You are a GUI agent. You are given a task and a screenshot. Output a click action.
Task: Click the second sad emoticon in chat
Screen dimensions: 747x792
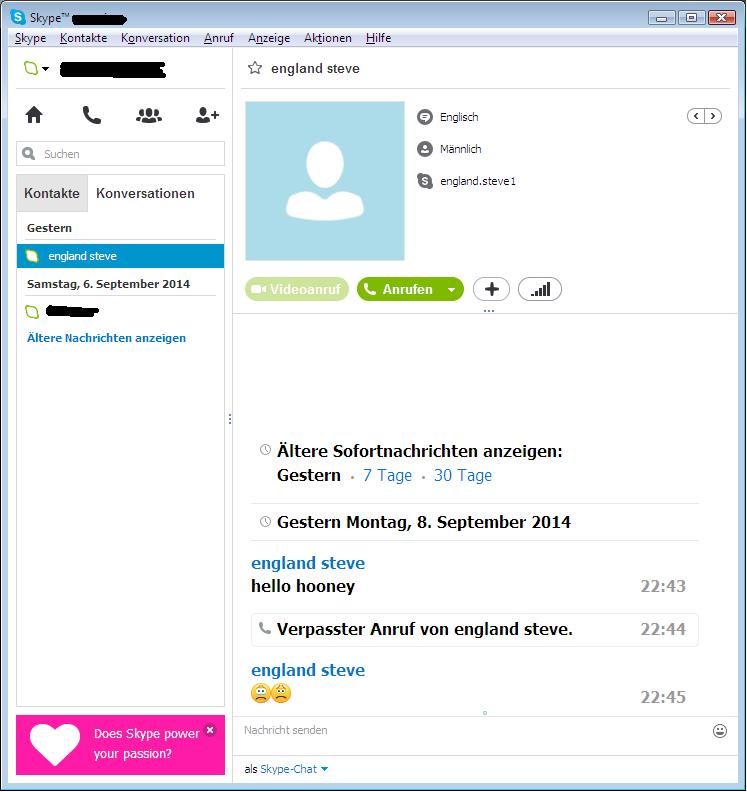coord(281,693)
